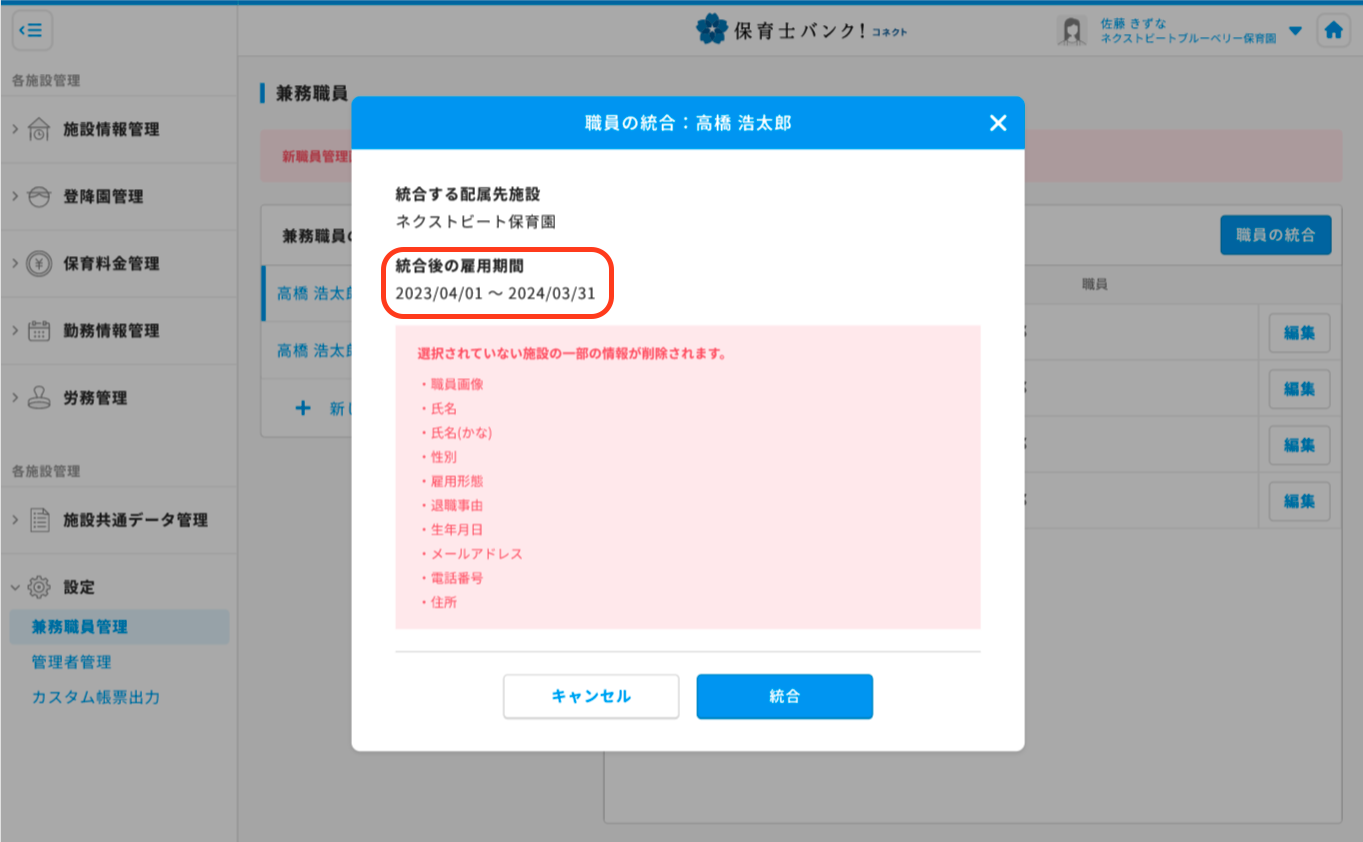
Task: Click the 登降園管理 hat icon
Action: coord(39,197)
